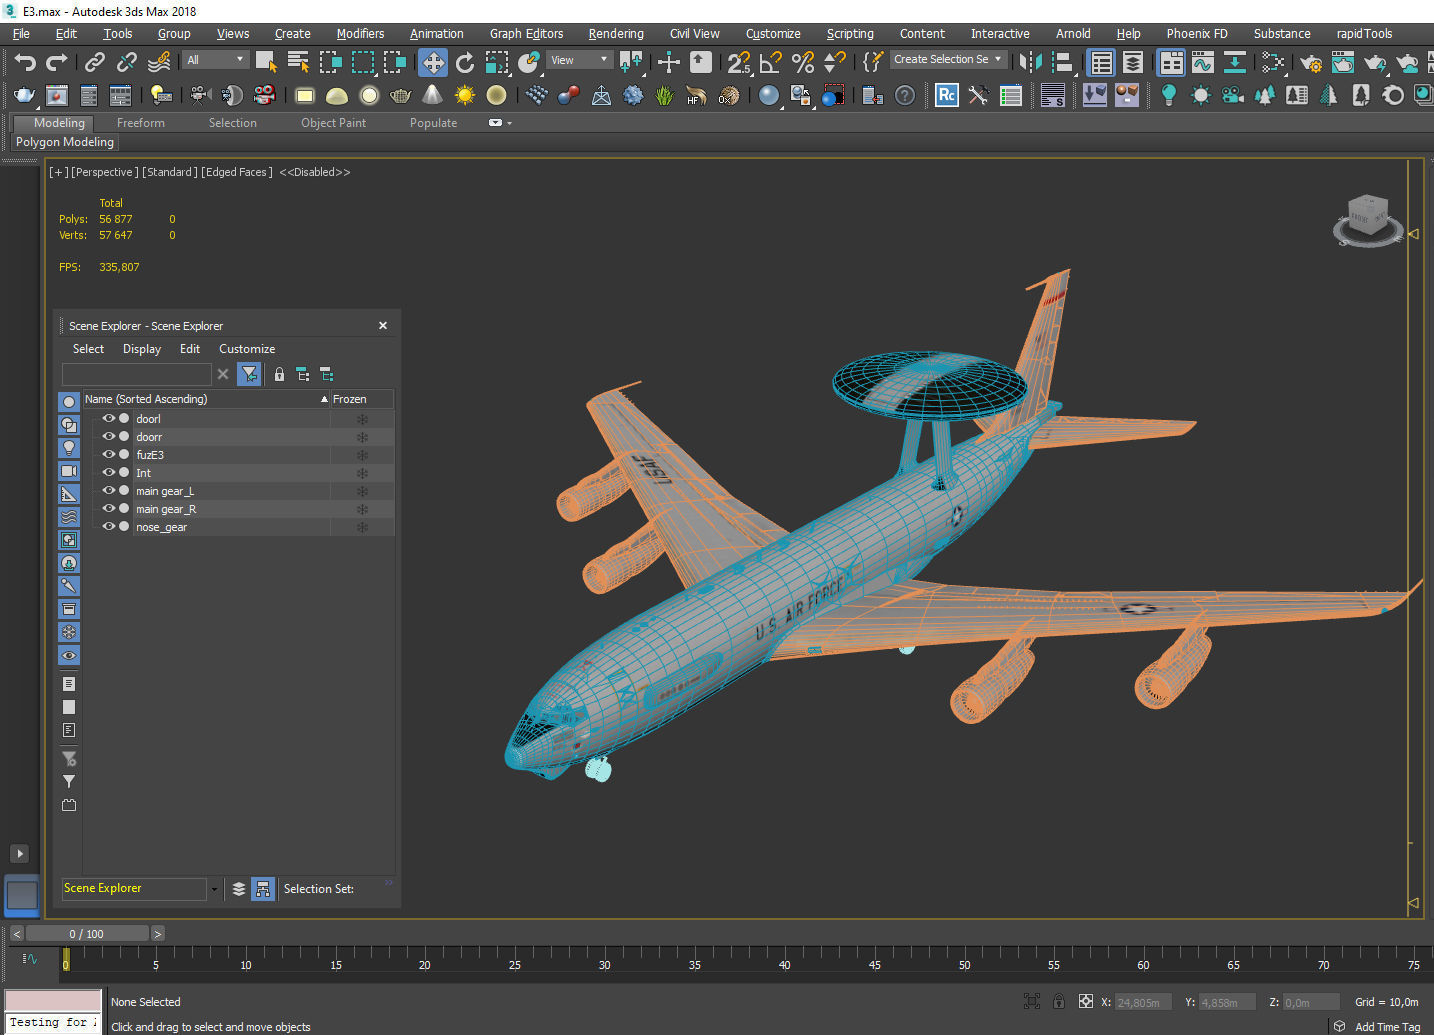Viewport: 1434px width, 1035px height.
Task: Click the grass plant icon
Action: click(x=665, y=95)
